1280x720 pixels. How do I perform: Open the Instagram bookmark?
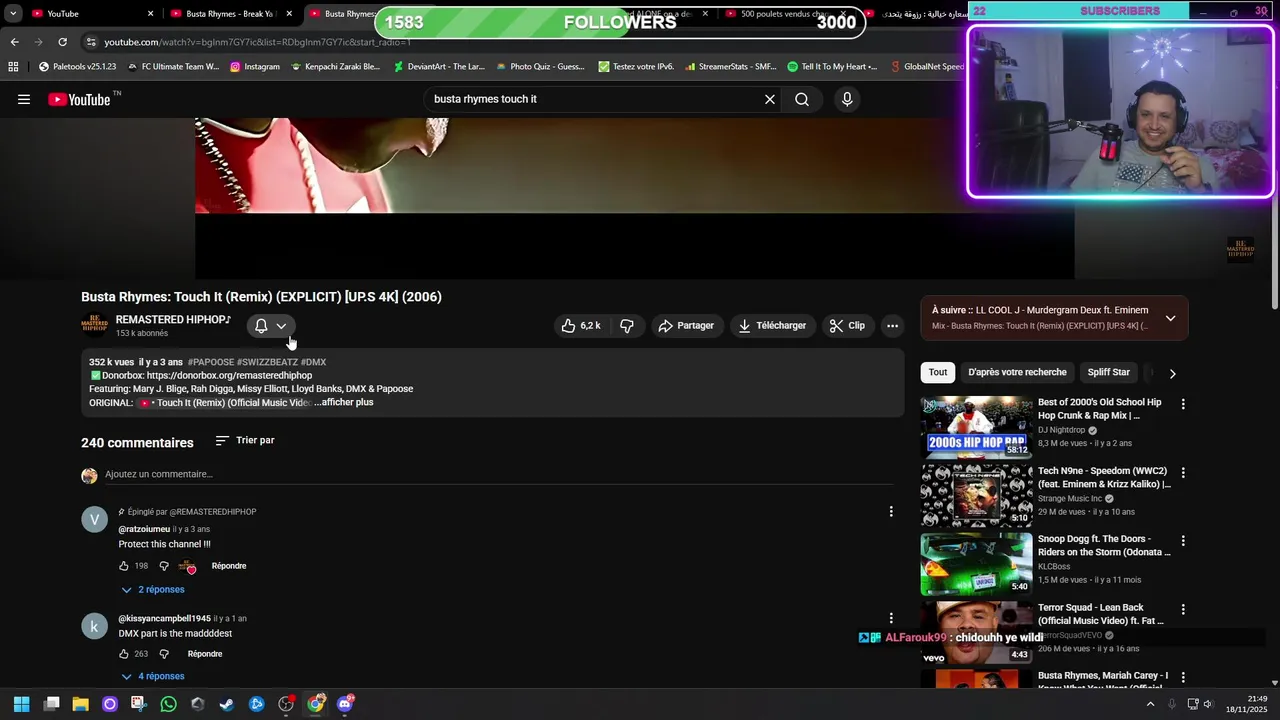[x=255, y=67]
